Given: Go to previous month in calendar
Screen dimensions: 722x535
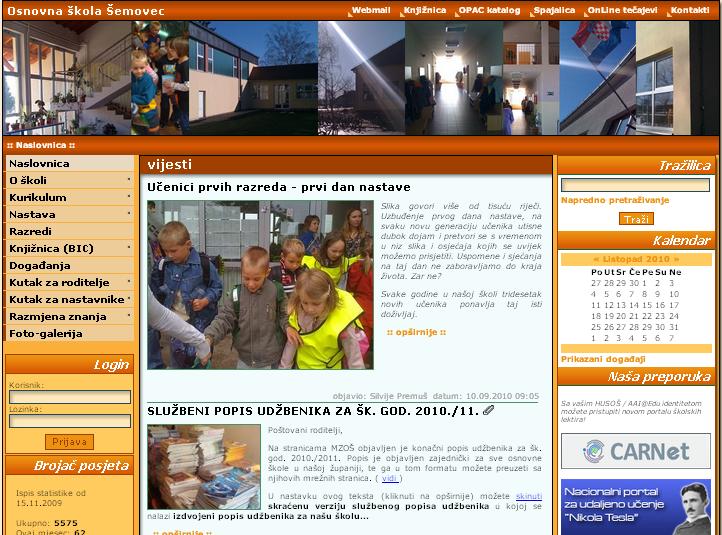Looking at the screenshot, I should point(596,259).
